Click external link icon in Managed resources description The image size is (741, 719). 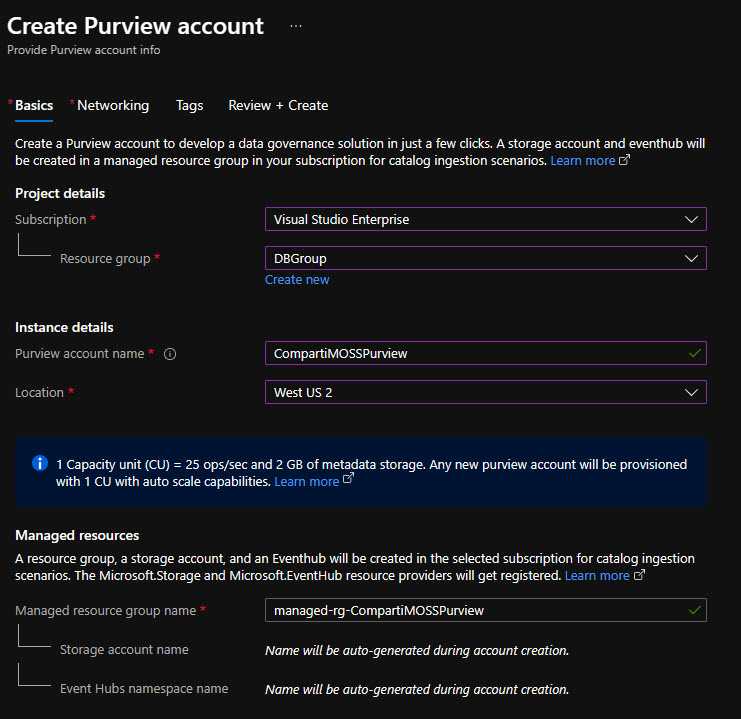(x=639, y=575)
